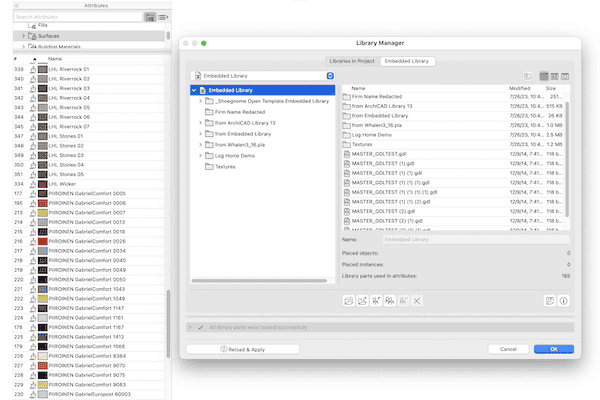This screenshot has width=600, height=400.
Task: Select Log Home Demo folder in file list
Action: 453,135
